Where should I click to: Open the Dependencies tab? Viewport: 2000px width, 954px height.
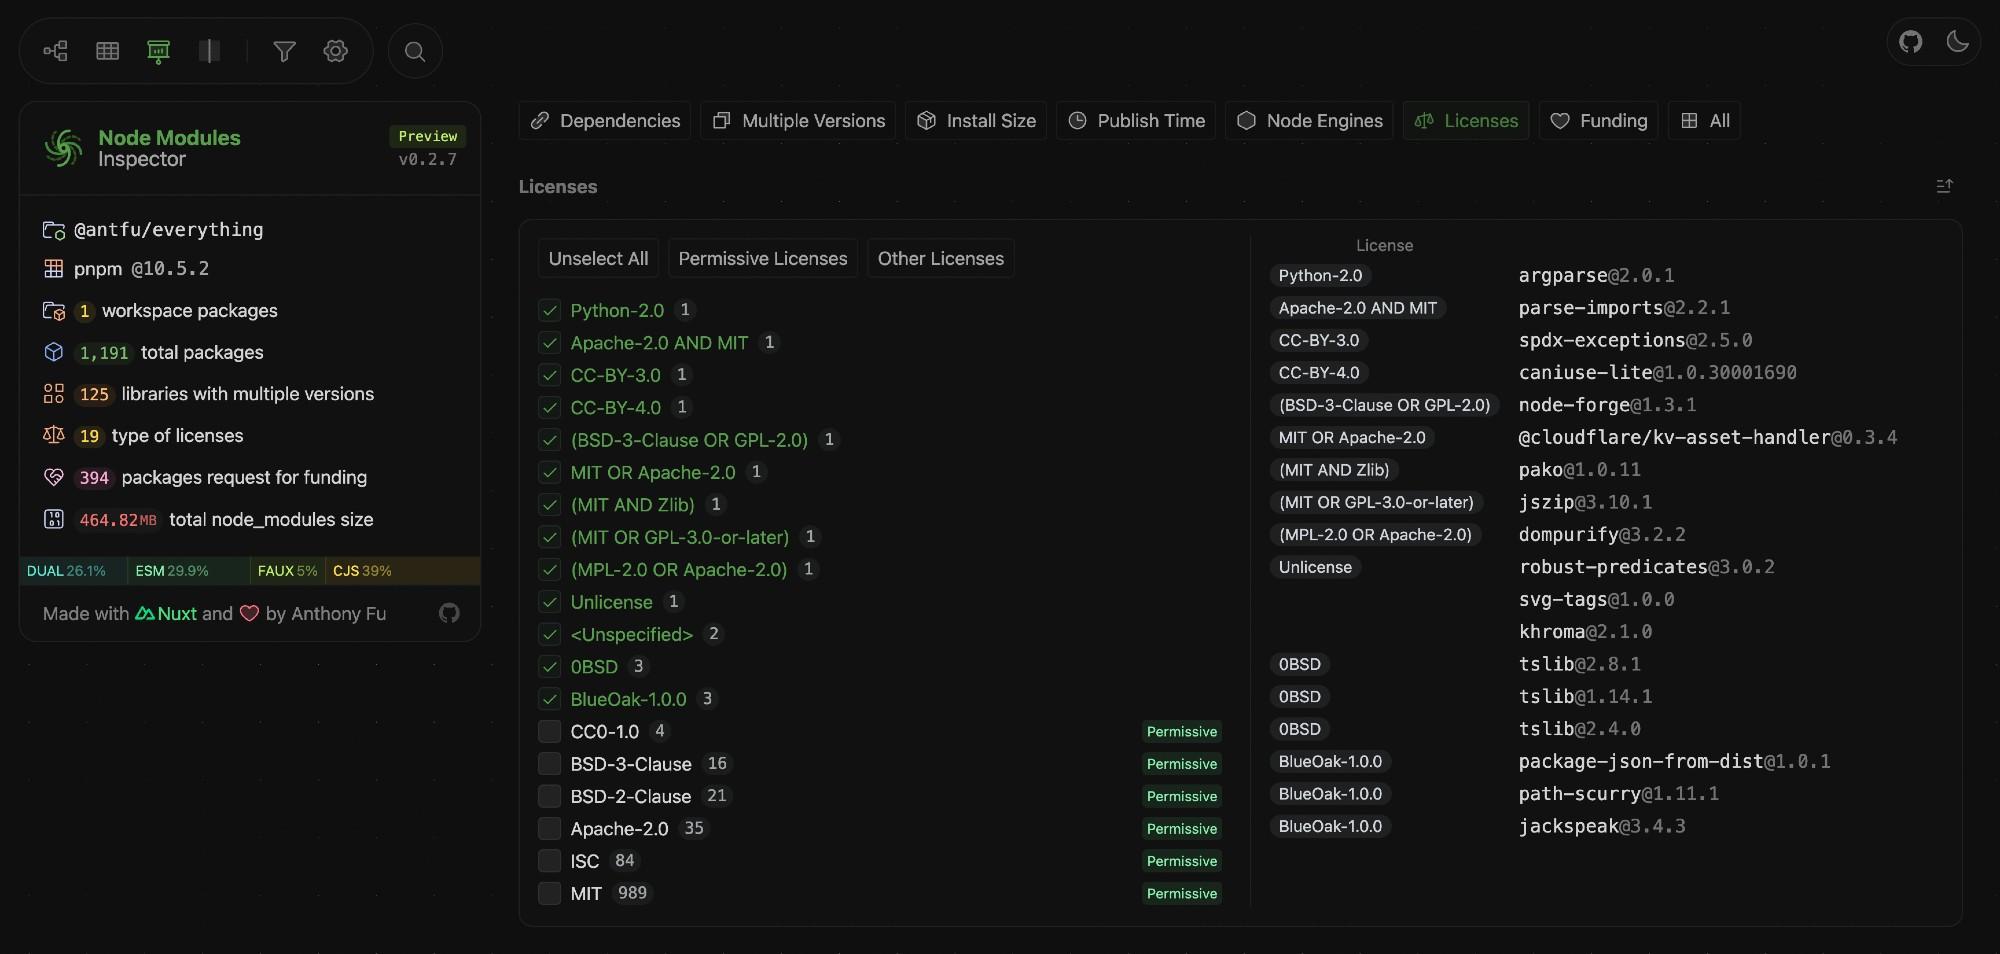605,121
